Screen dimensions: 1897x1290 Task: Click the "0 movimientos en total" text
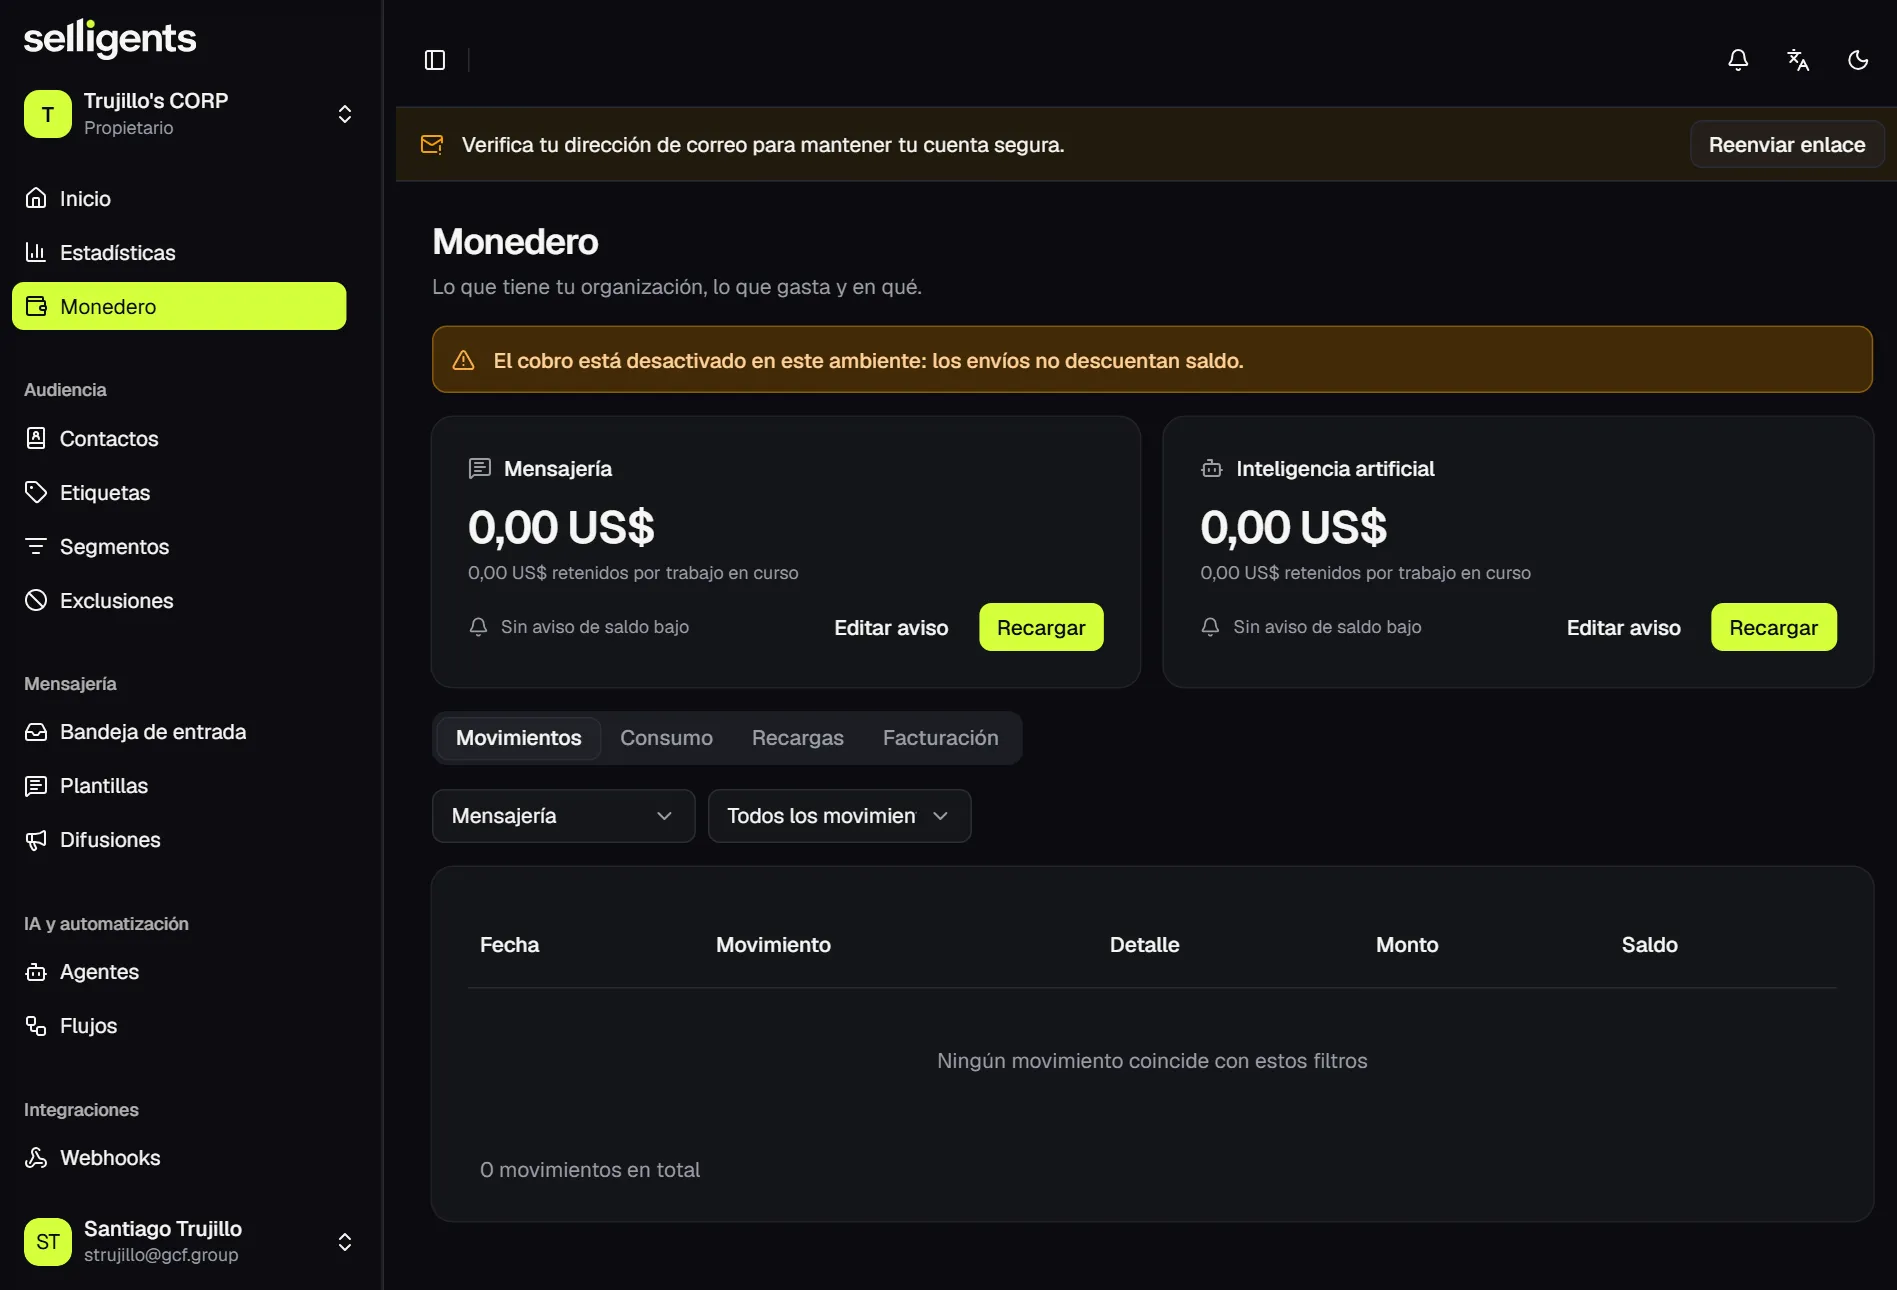coord(590,1170)
